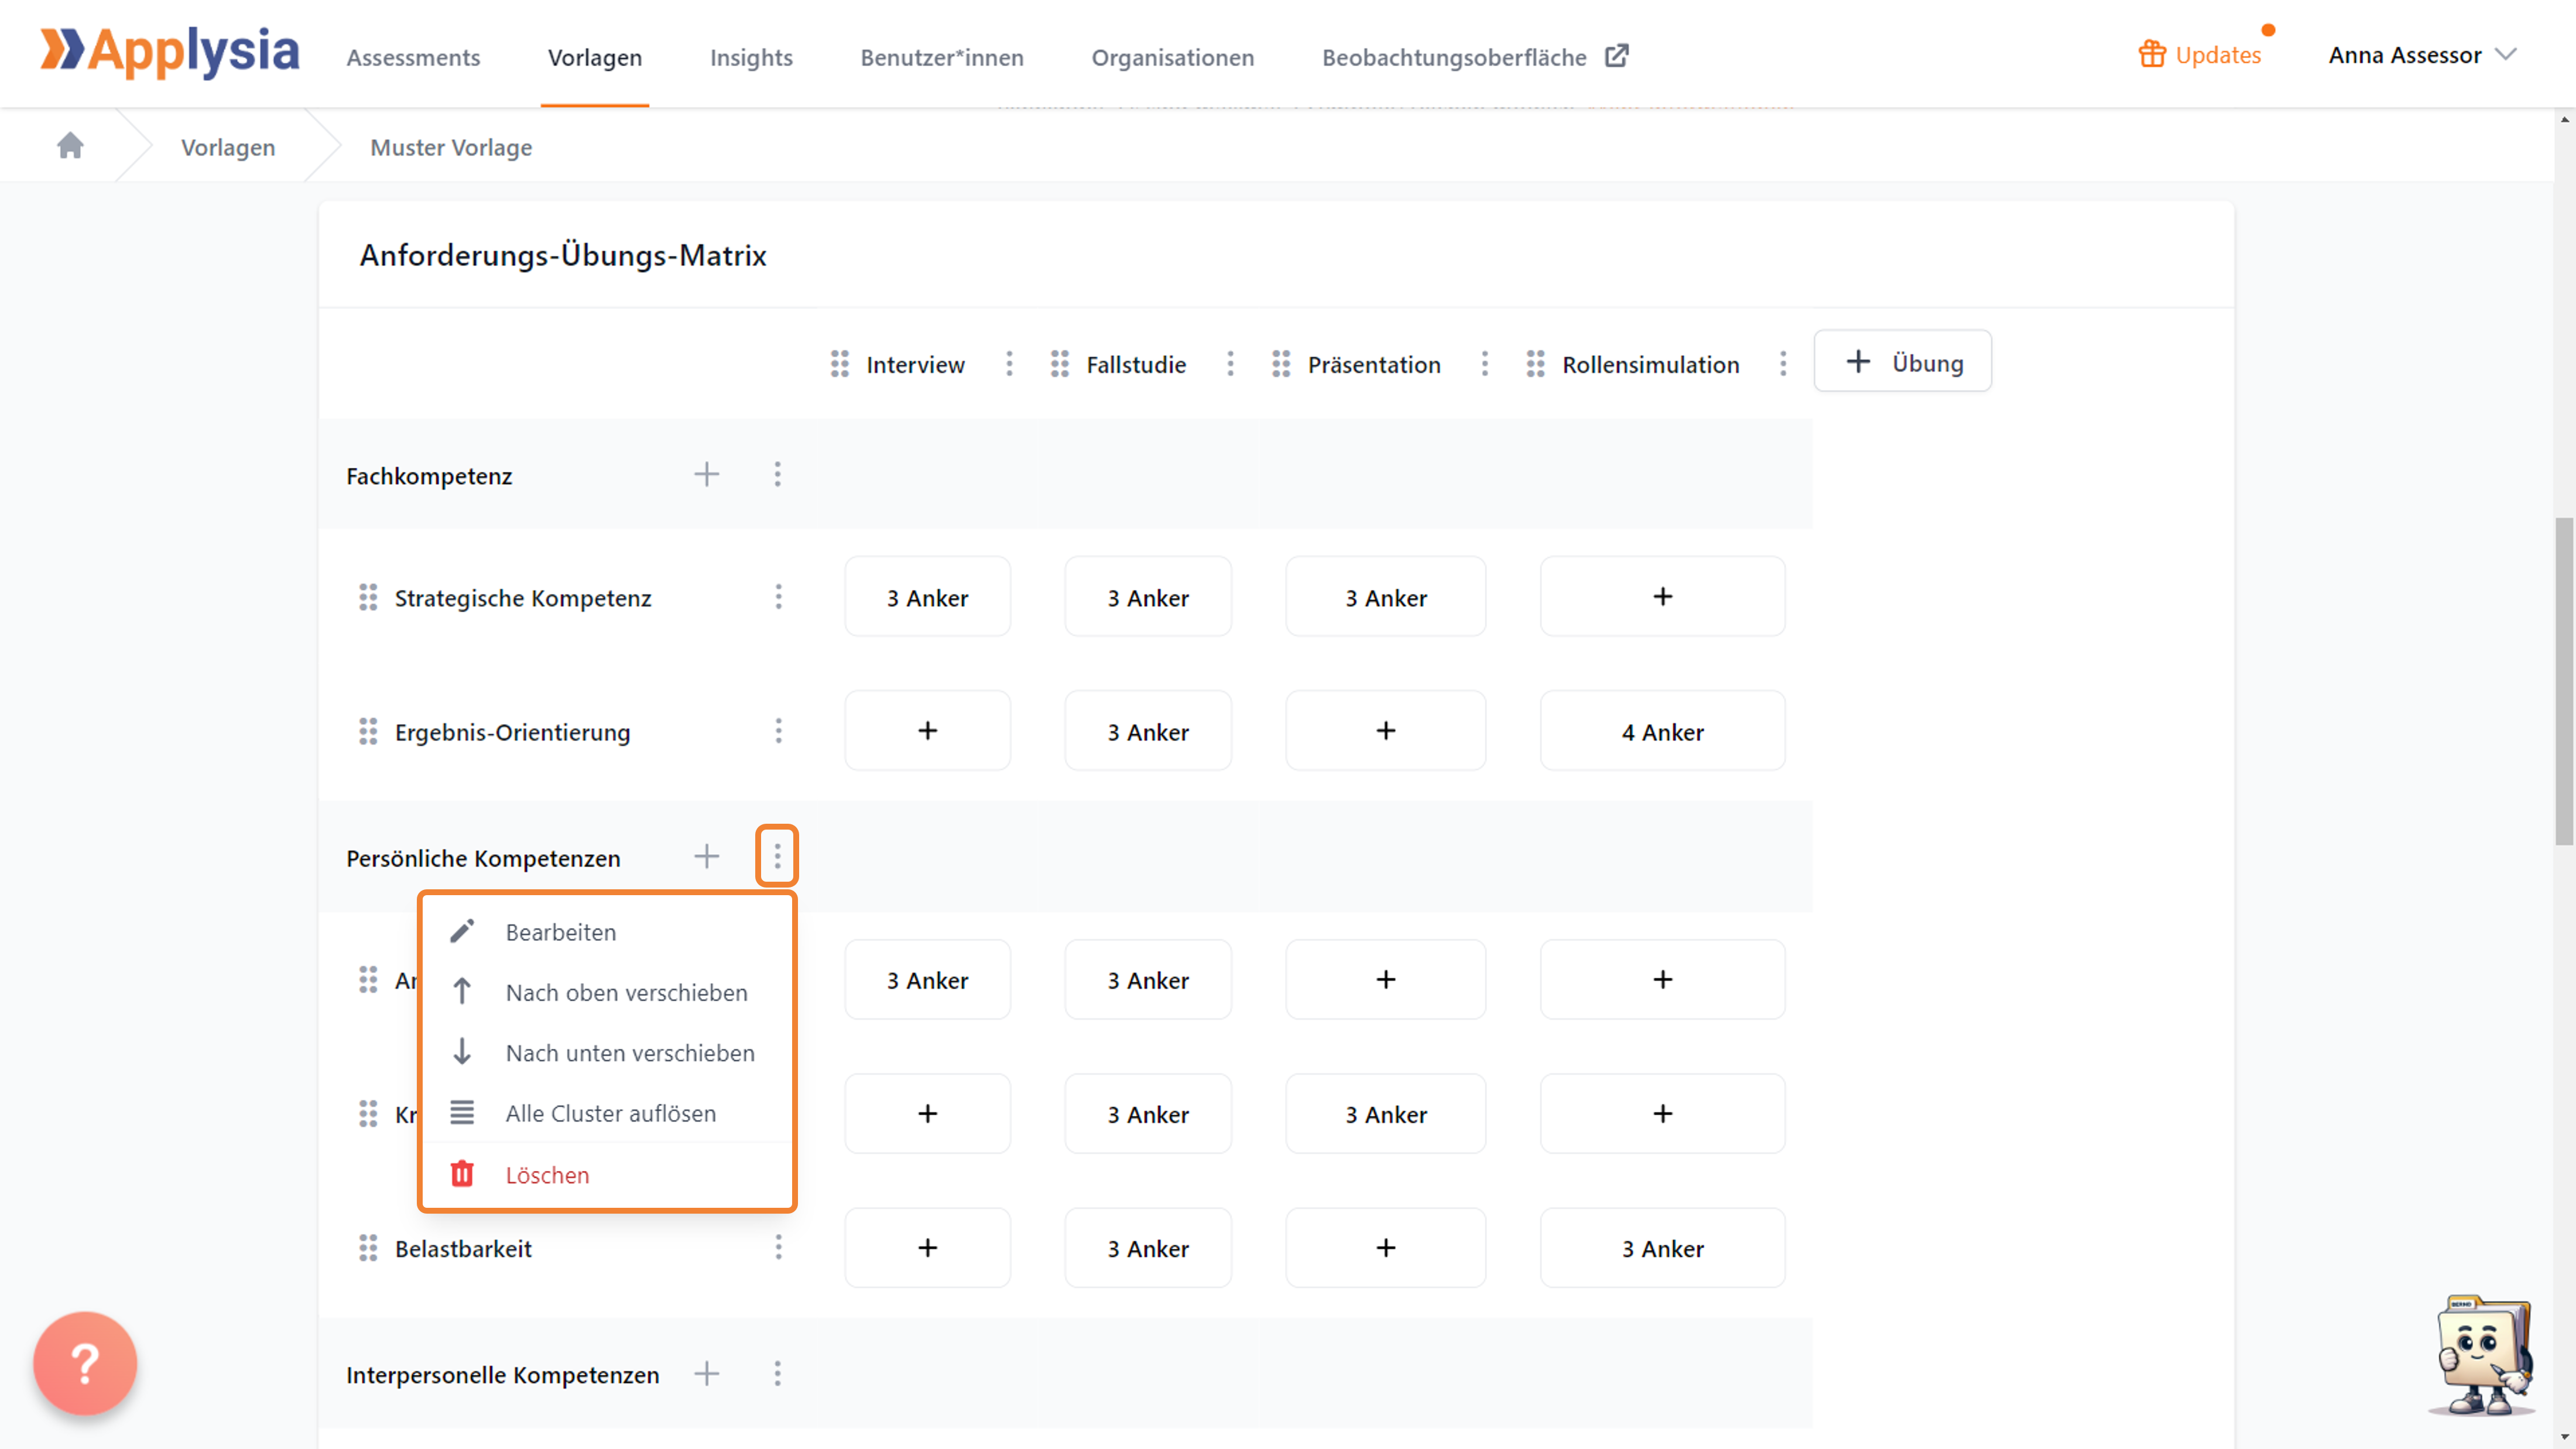Open Belastbarkeit Fallstudie 3 Anker
Image resolution: width=2576 pixels, height=1449 pixels.
click(1148, 1248)
